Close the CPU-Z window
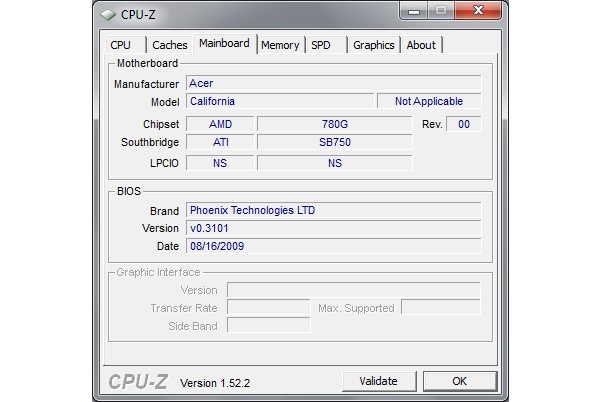The width and height of the screenshot is (600, 402). (x=478, y=10)
